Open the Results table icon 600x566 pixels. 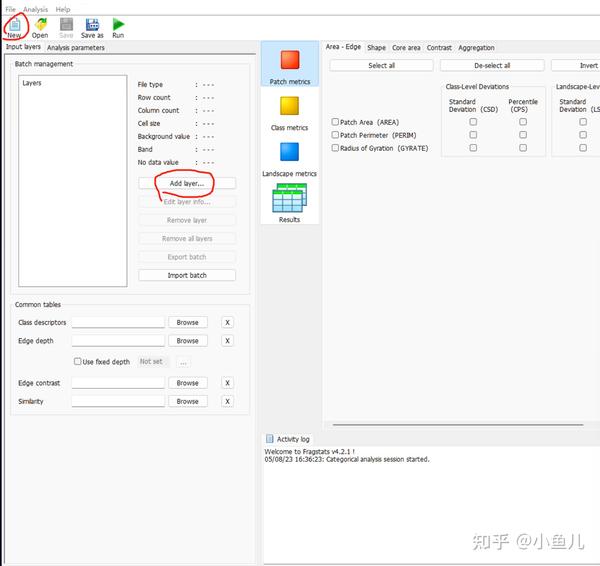pyautogui.click(x=289, y=198)
